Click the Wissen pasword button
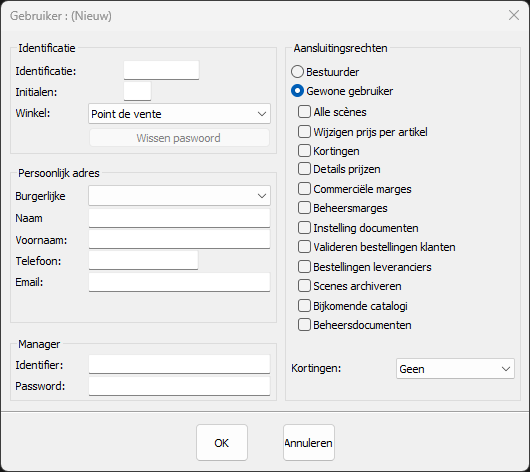Screen dimensions: 530x472 point(179,138)
